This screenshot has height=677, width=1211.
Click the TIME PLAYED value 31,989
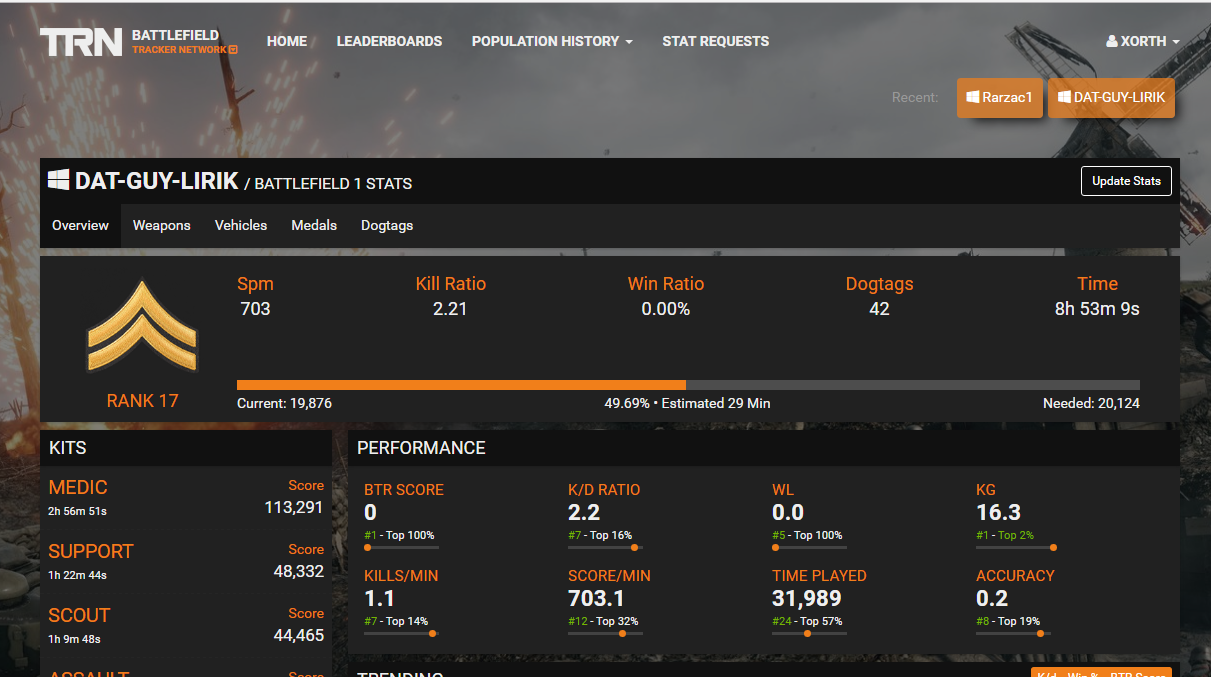(x=807, y=599)
